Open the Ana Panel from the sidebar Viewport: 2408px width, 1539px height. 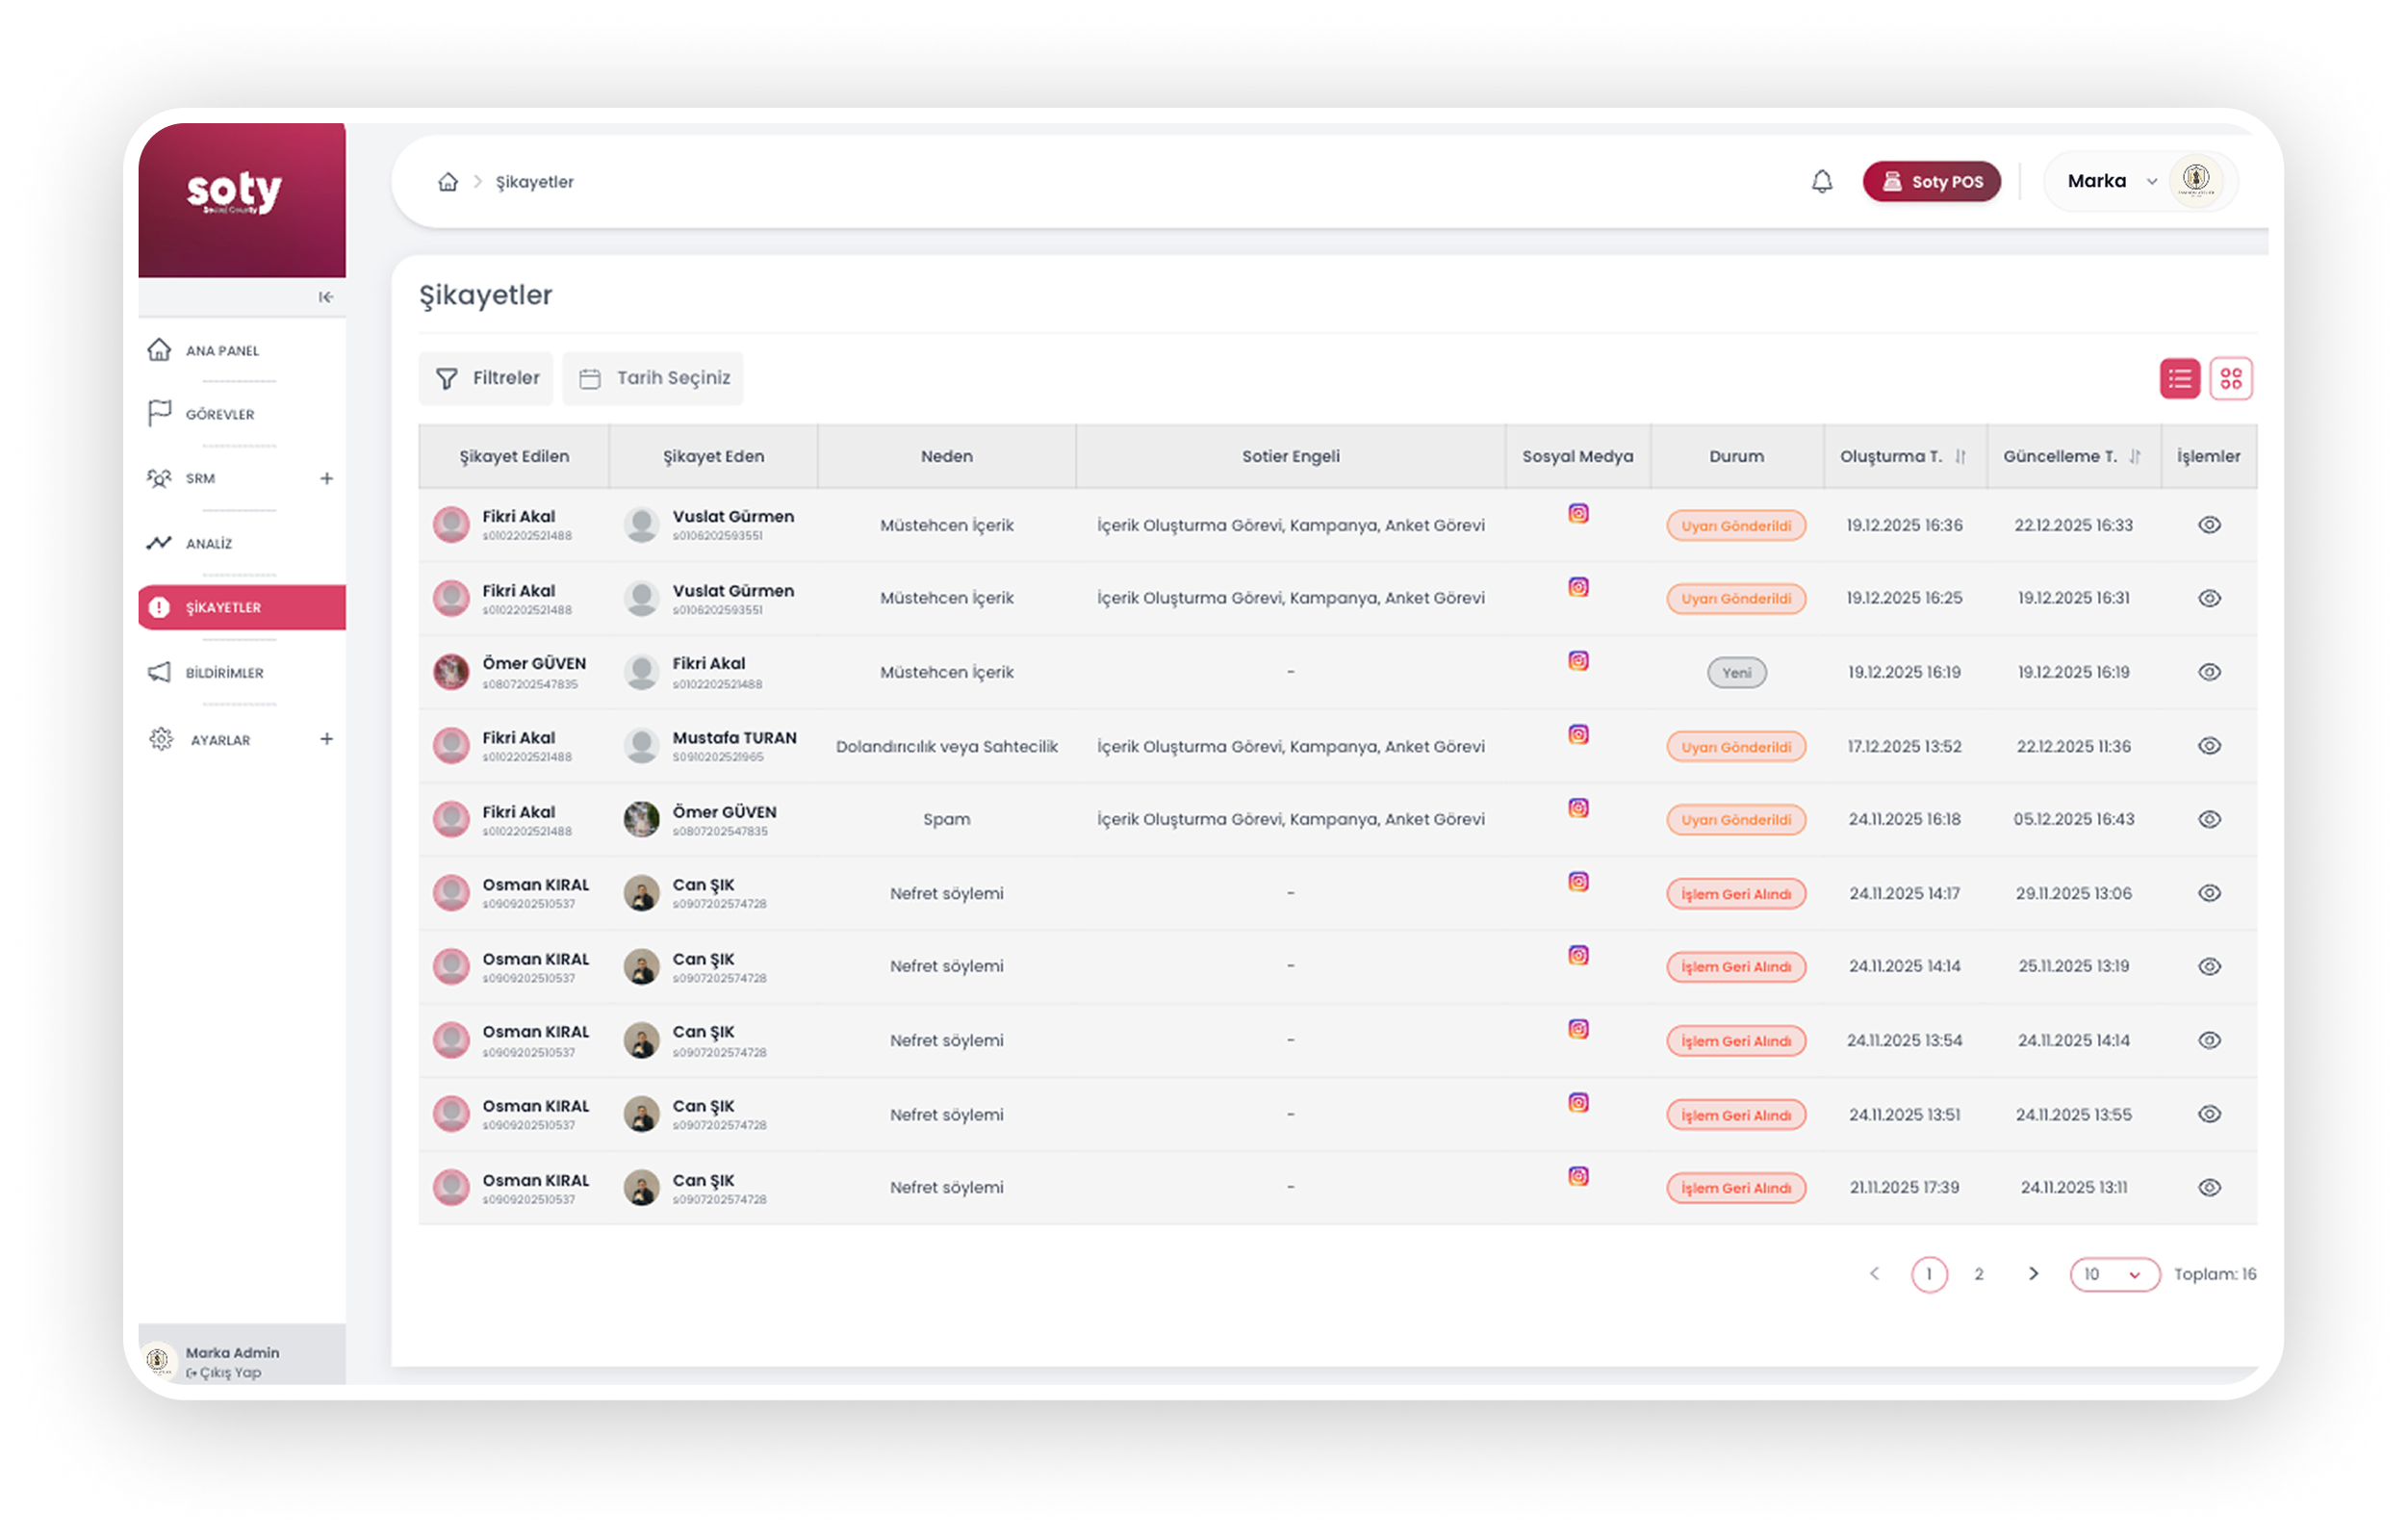pyautogui.click(x=222, y=350)
